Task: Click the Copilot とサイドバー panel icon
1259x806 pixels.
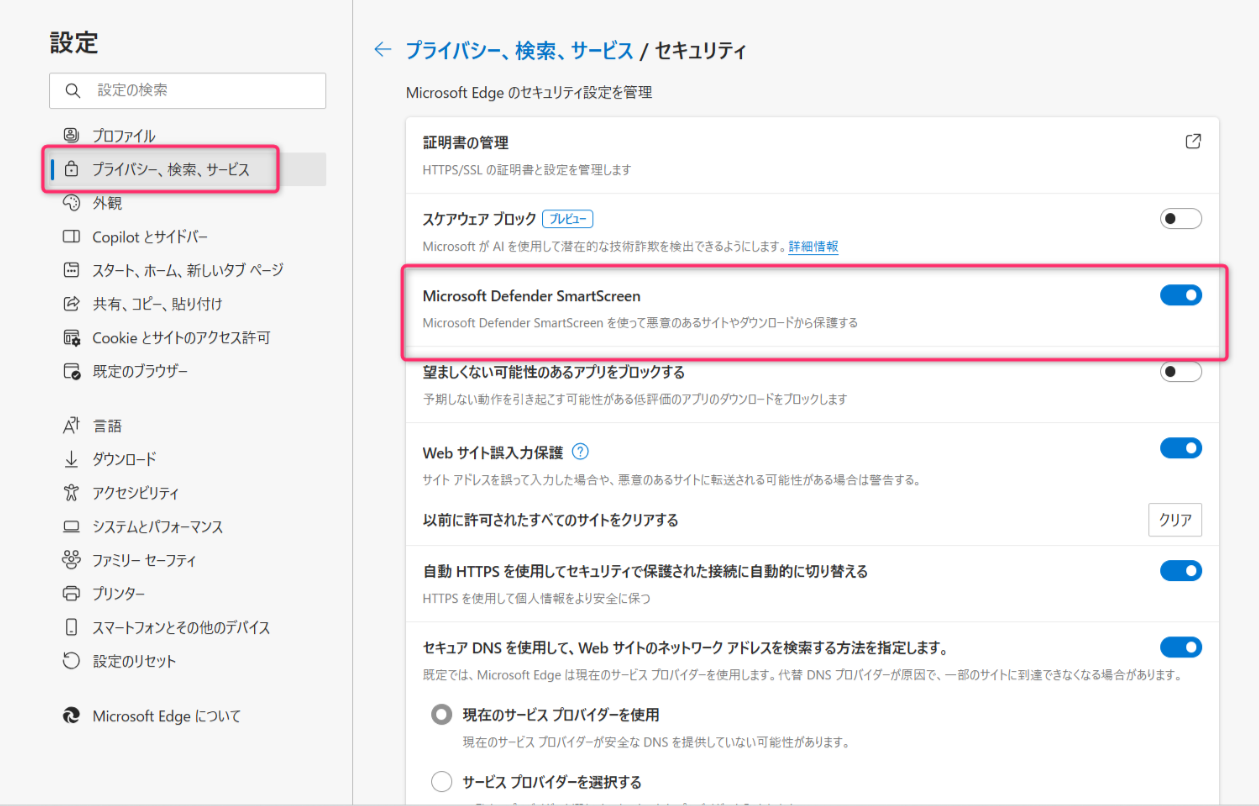Action: (71, 237)
